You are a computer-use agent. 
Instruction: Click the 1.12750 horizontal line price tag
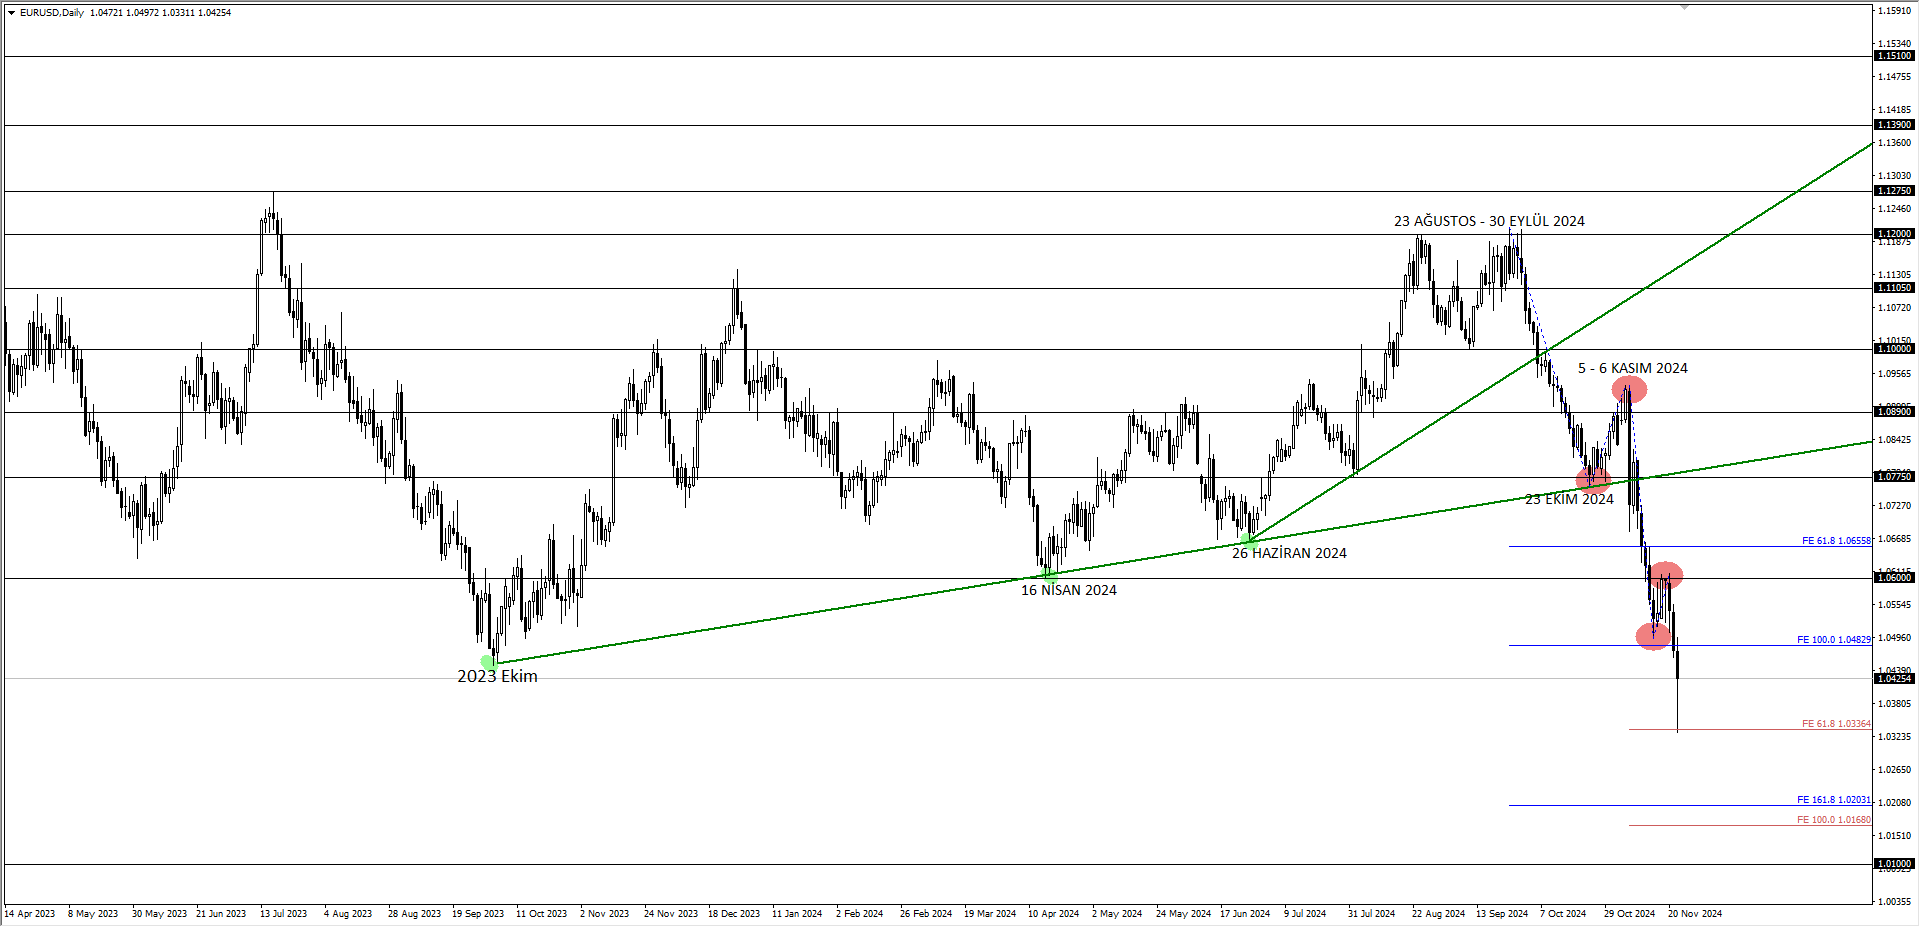(1894, 191)
